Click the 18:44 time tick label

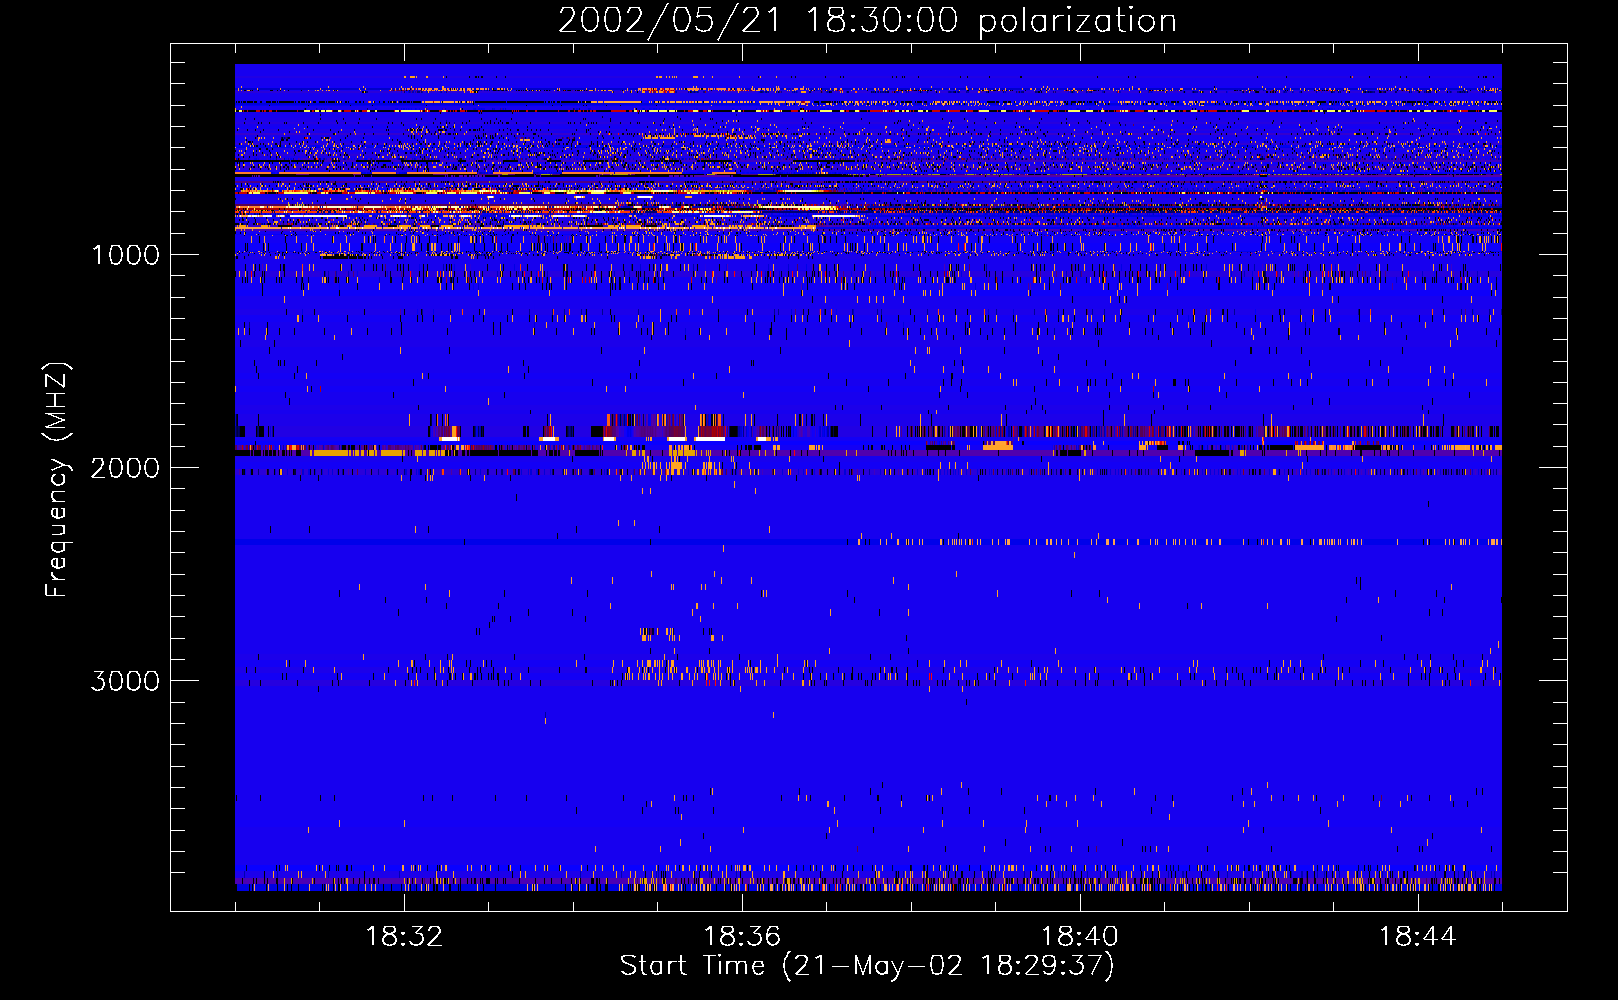pyautogui.click(x=1417, y=937)
